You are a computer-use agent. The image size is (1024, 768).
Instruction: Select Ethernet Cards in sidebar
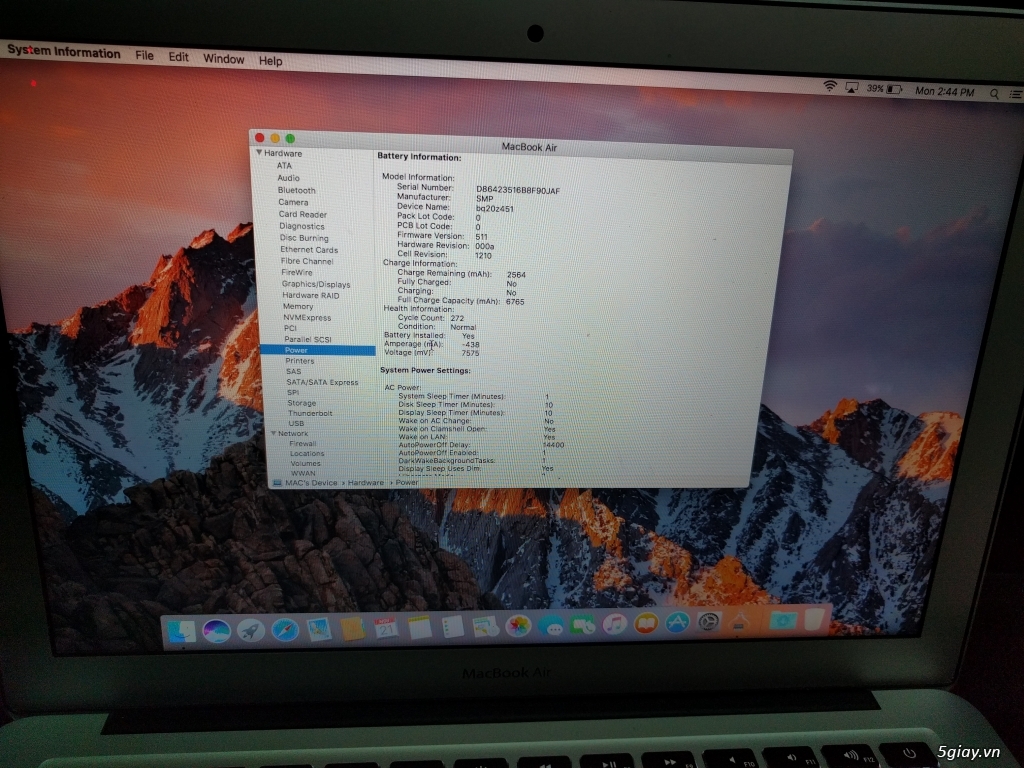[x=309, y=249]
